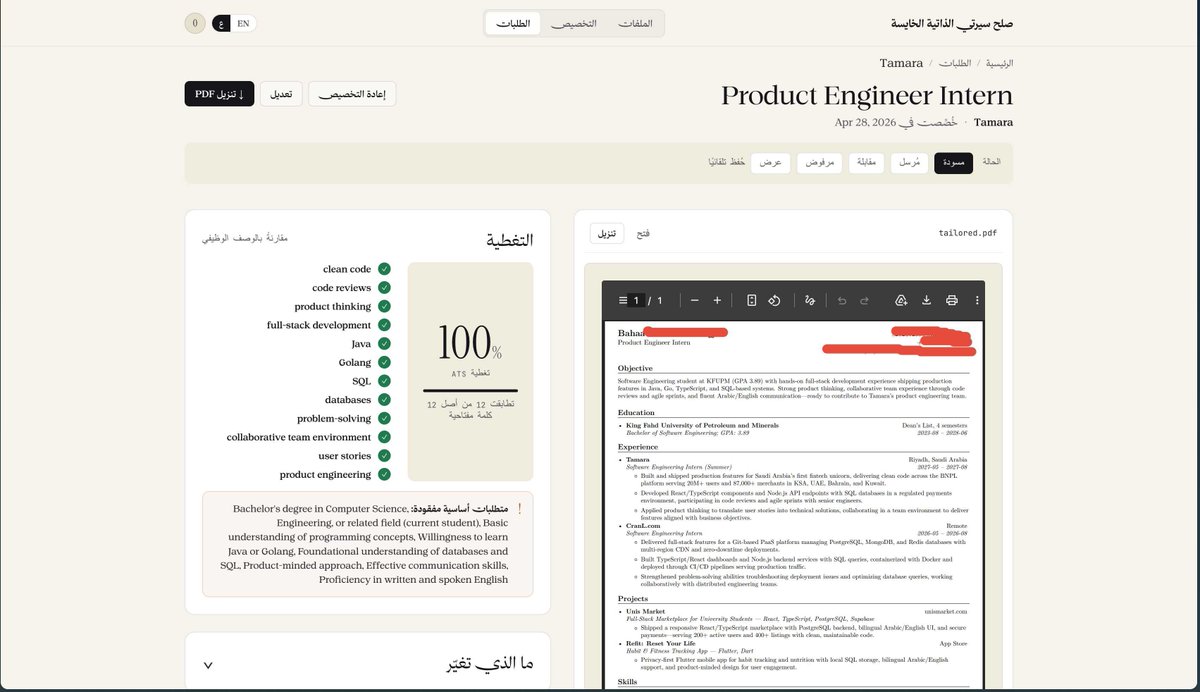Expand the ما الذي تغيّر section chevron
Image resolution: width=1200 pixels, height=692 pixels.
[x=208, y=665]
